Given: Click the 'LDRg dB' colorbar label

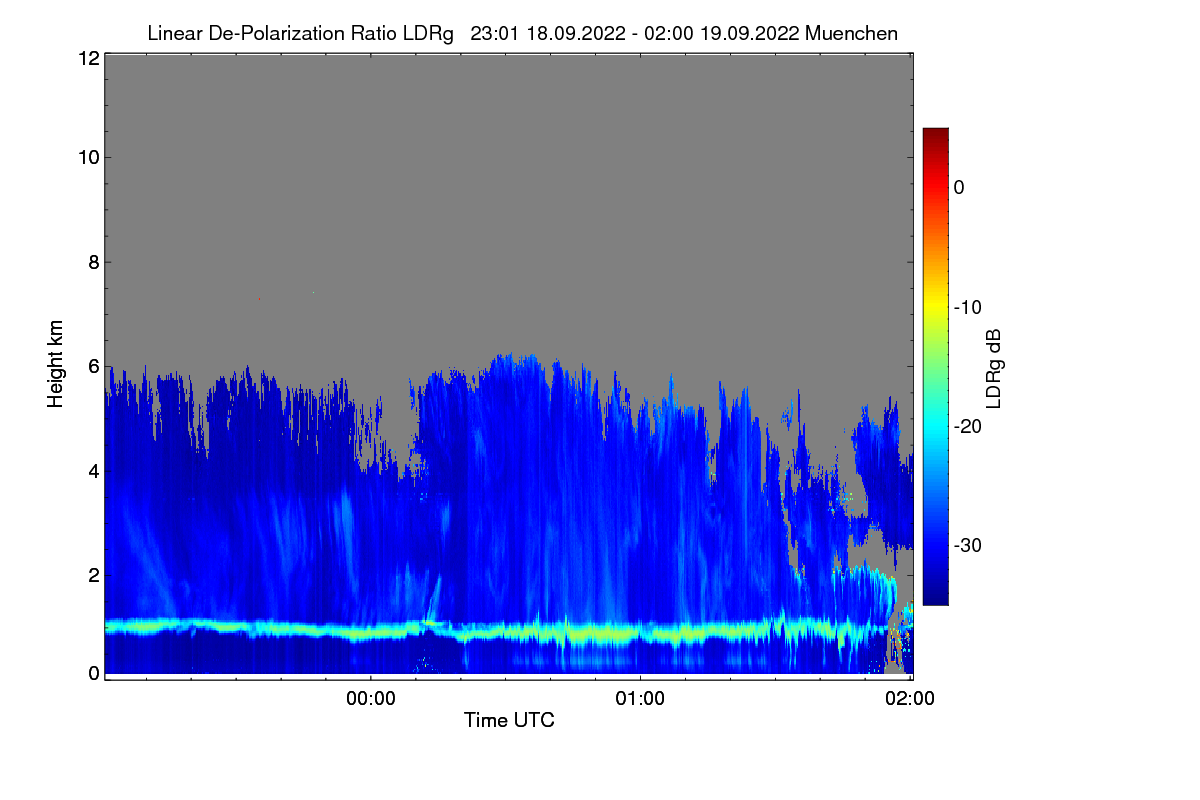Looking at the screenshot, I should 994,368.
